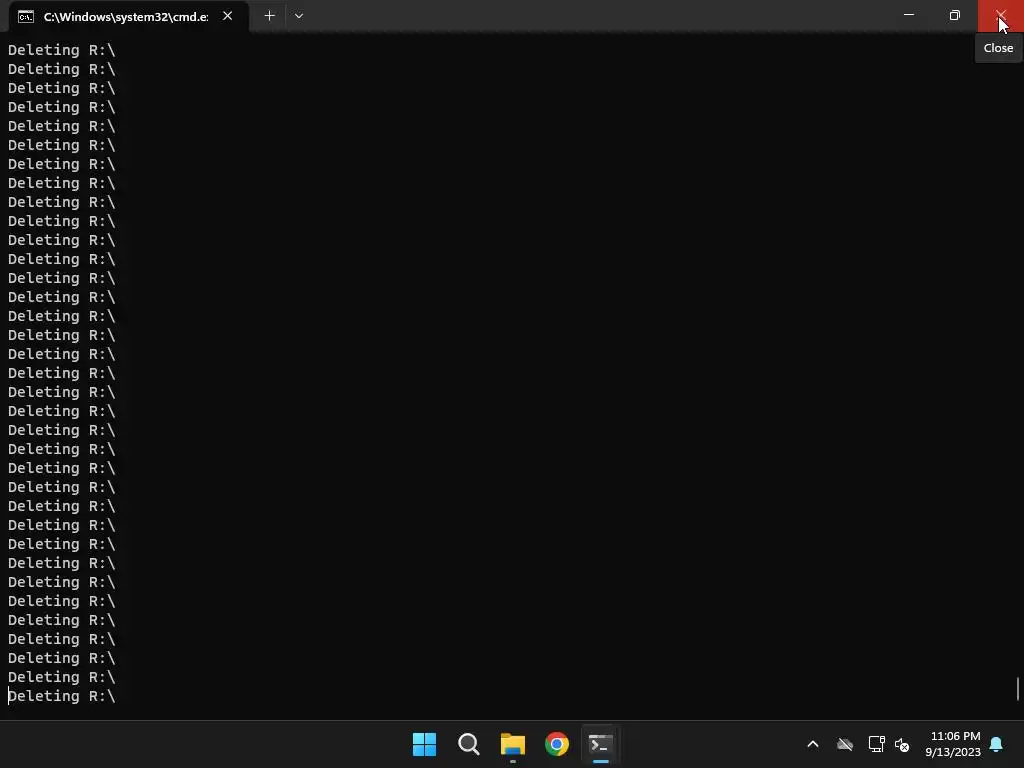Launch Google Chrome from taskbar
The image size is (1024, 768).
click(557, 744)
